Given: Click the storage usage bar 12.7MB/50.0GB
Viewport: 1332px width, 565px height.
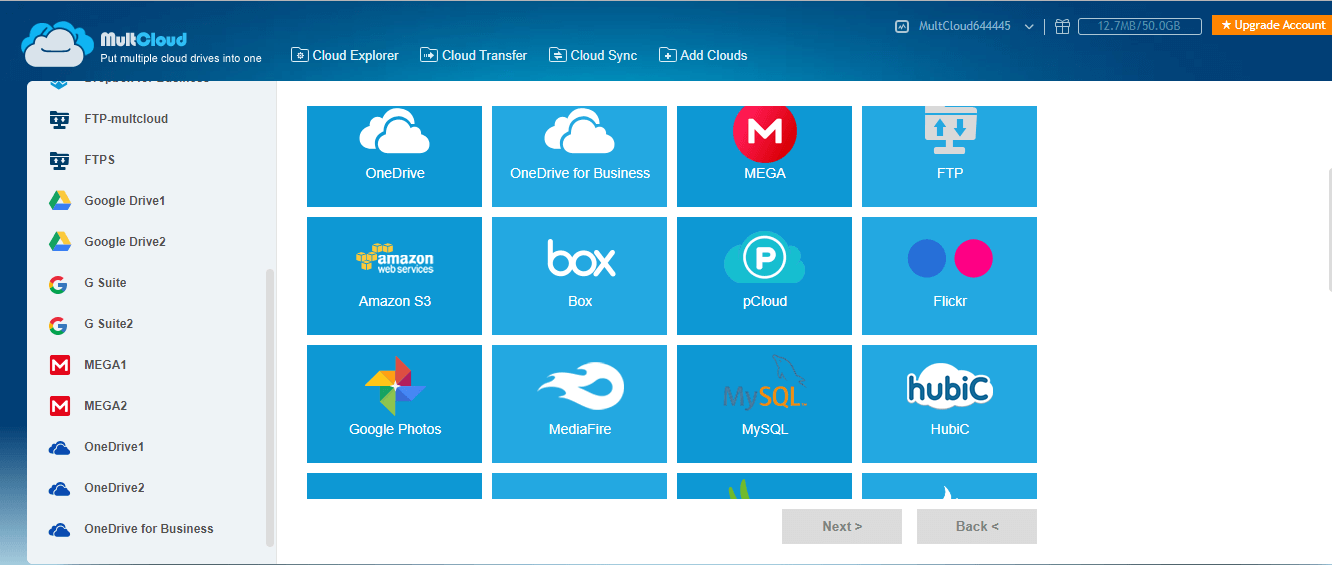Looking at the screenshot, I should click(x=1139, y=27).
